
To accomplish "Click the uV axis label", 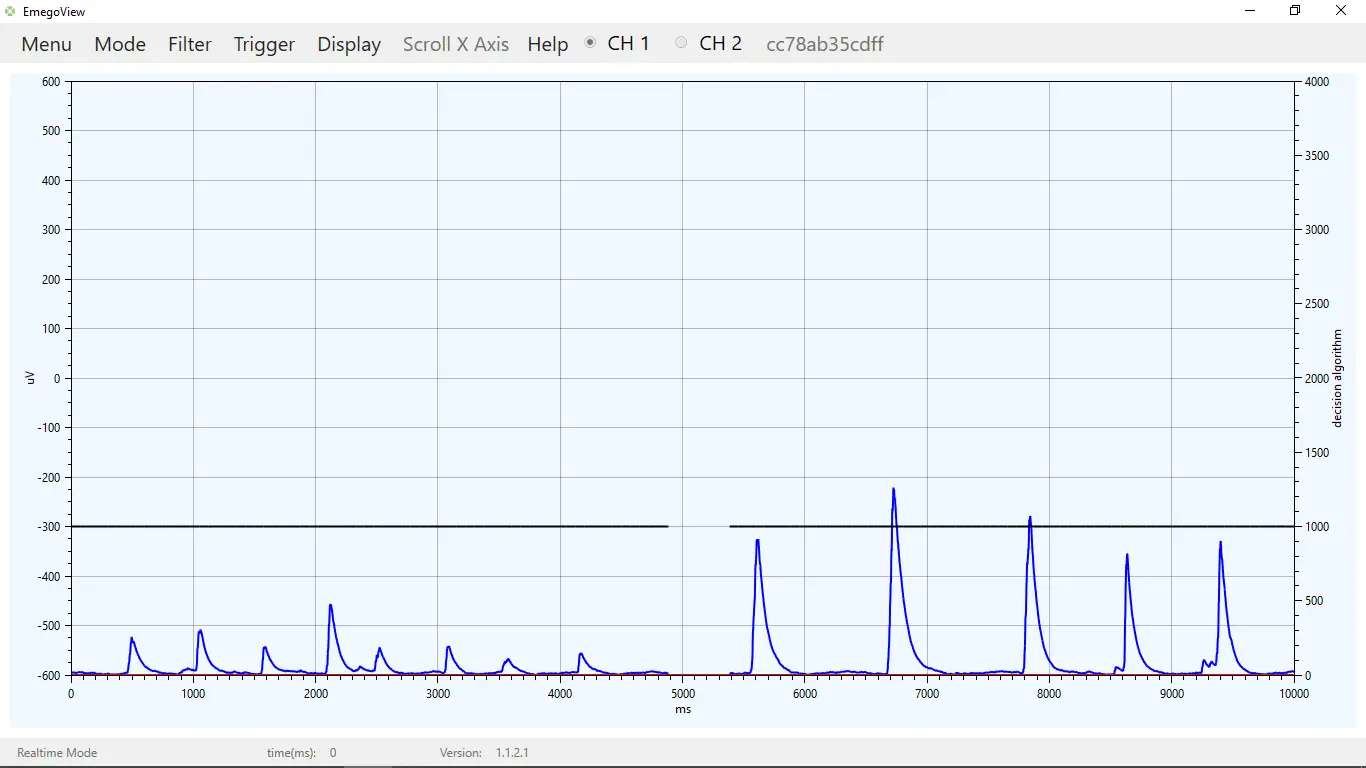I will click(30, 377).
